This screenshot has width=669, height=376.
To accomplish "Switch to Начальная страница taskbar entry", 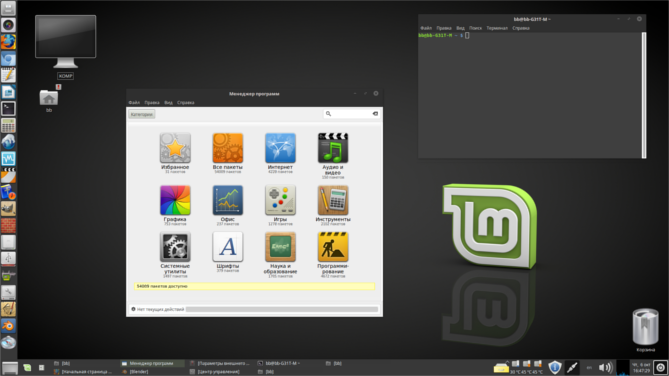I will [83, 372].
